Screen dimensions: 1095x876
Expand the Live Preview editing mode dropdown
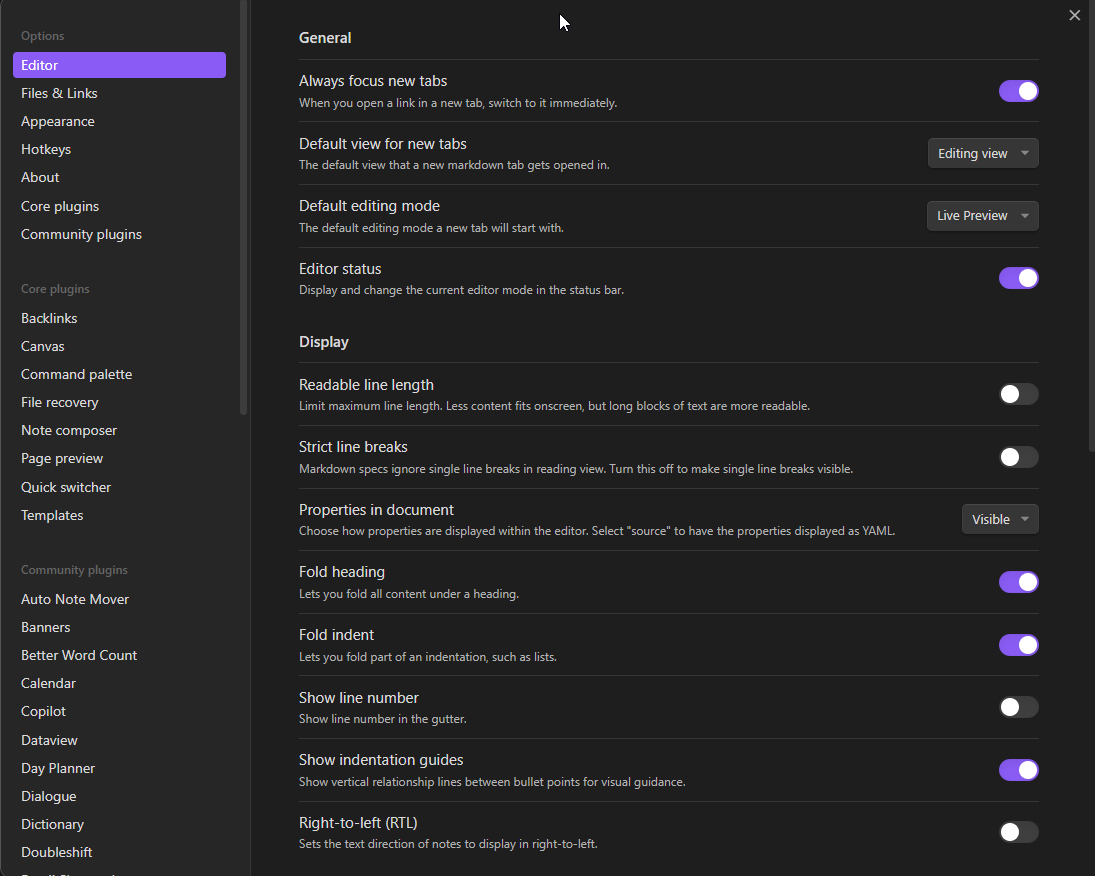(x=982, y=216)
